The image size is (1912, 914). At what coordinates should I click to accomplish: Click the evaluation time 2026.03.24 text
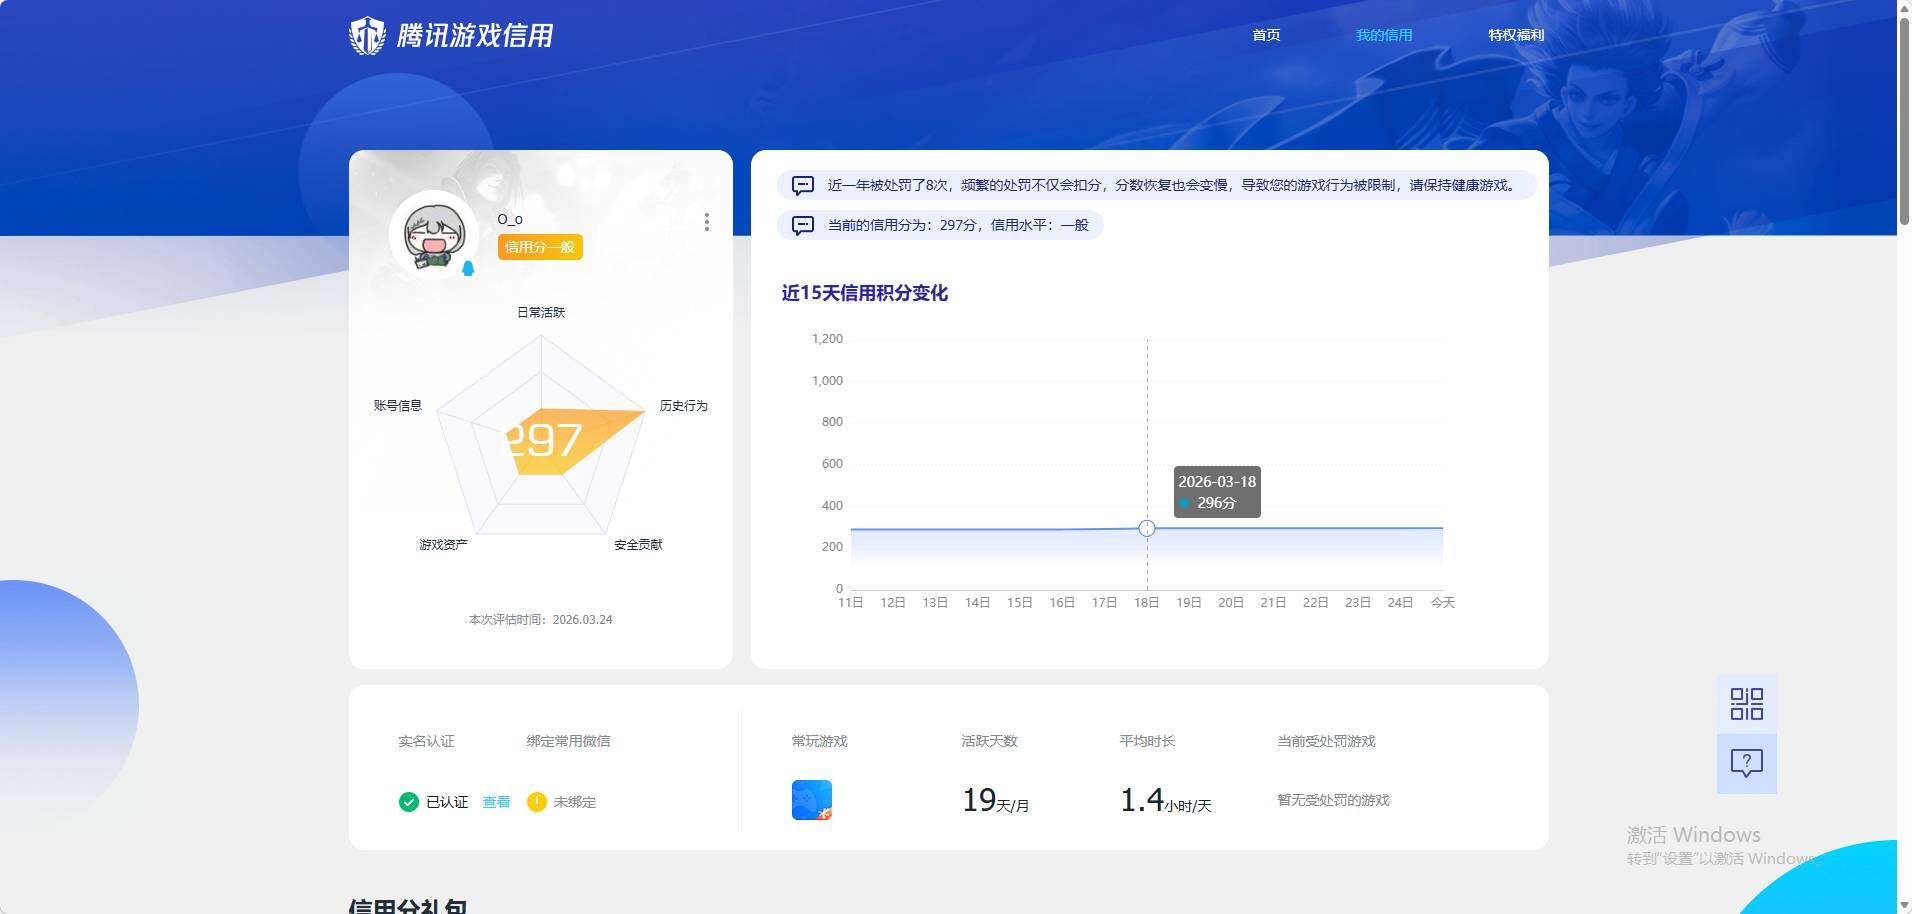coord(541,620)
